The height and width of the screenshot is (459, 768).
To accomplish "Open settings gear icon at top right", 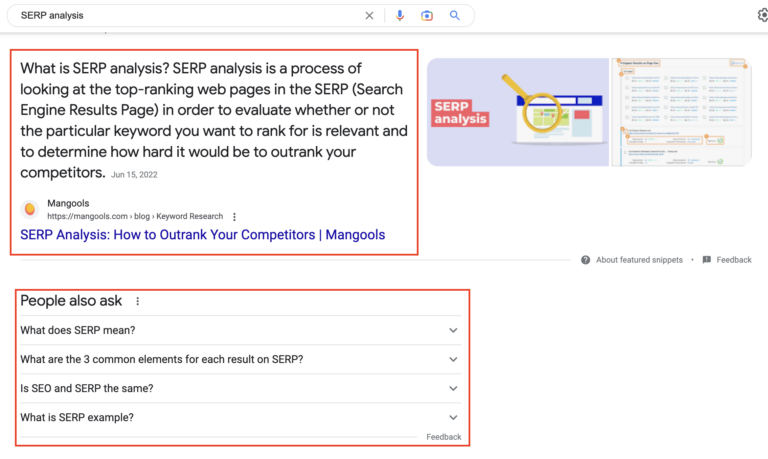I will tap(763, 16).
